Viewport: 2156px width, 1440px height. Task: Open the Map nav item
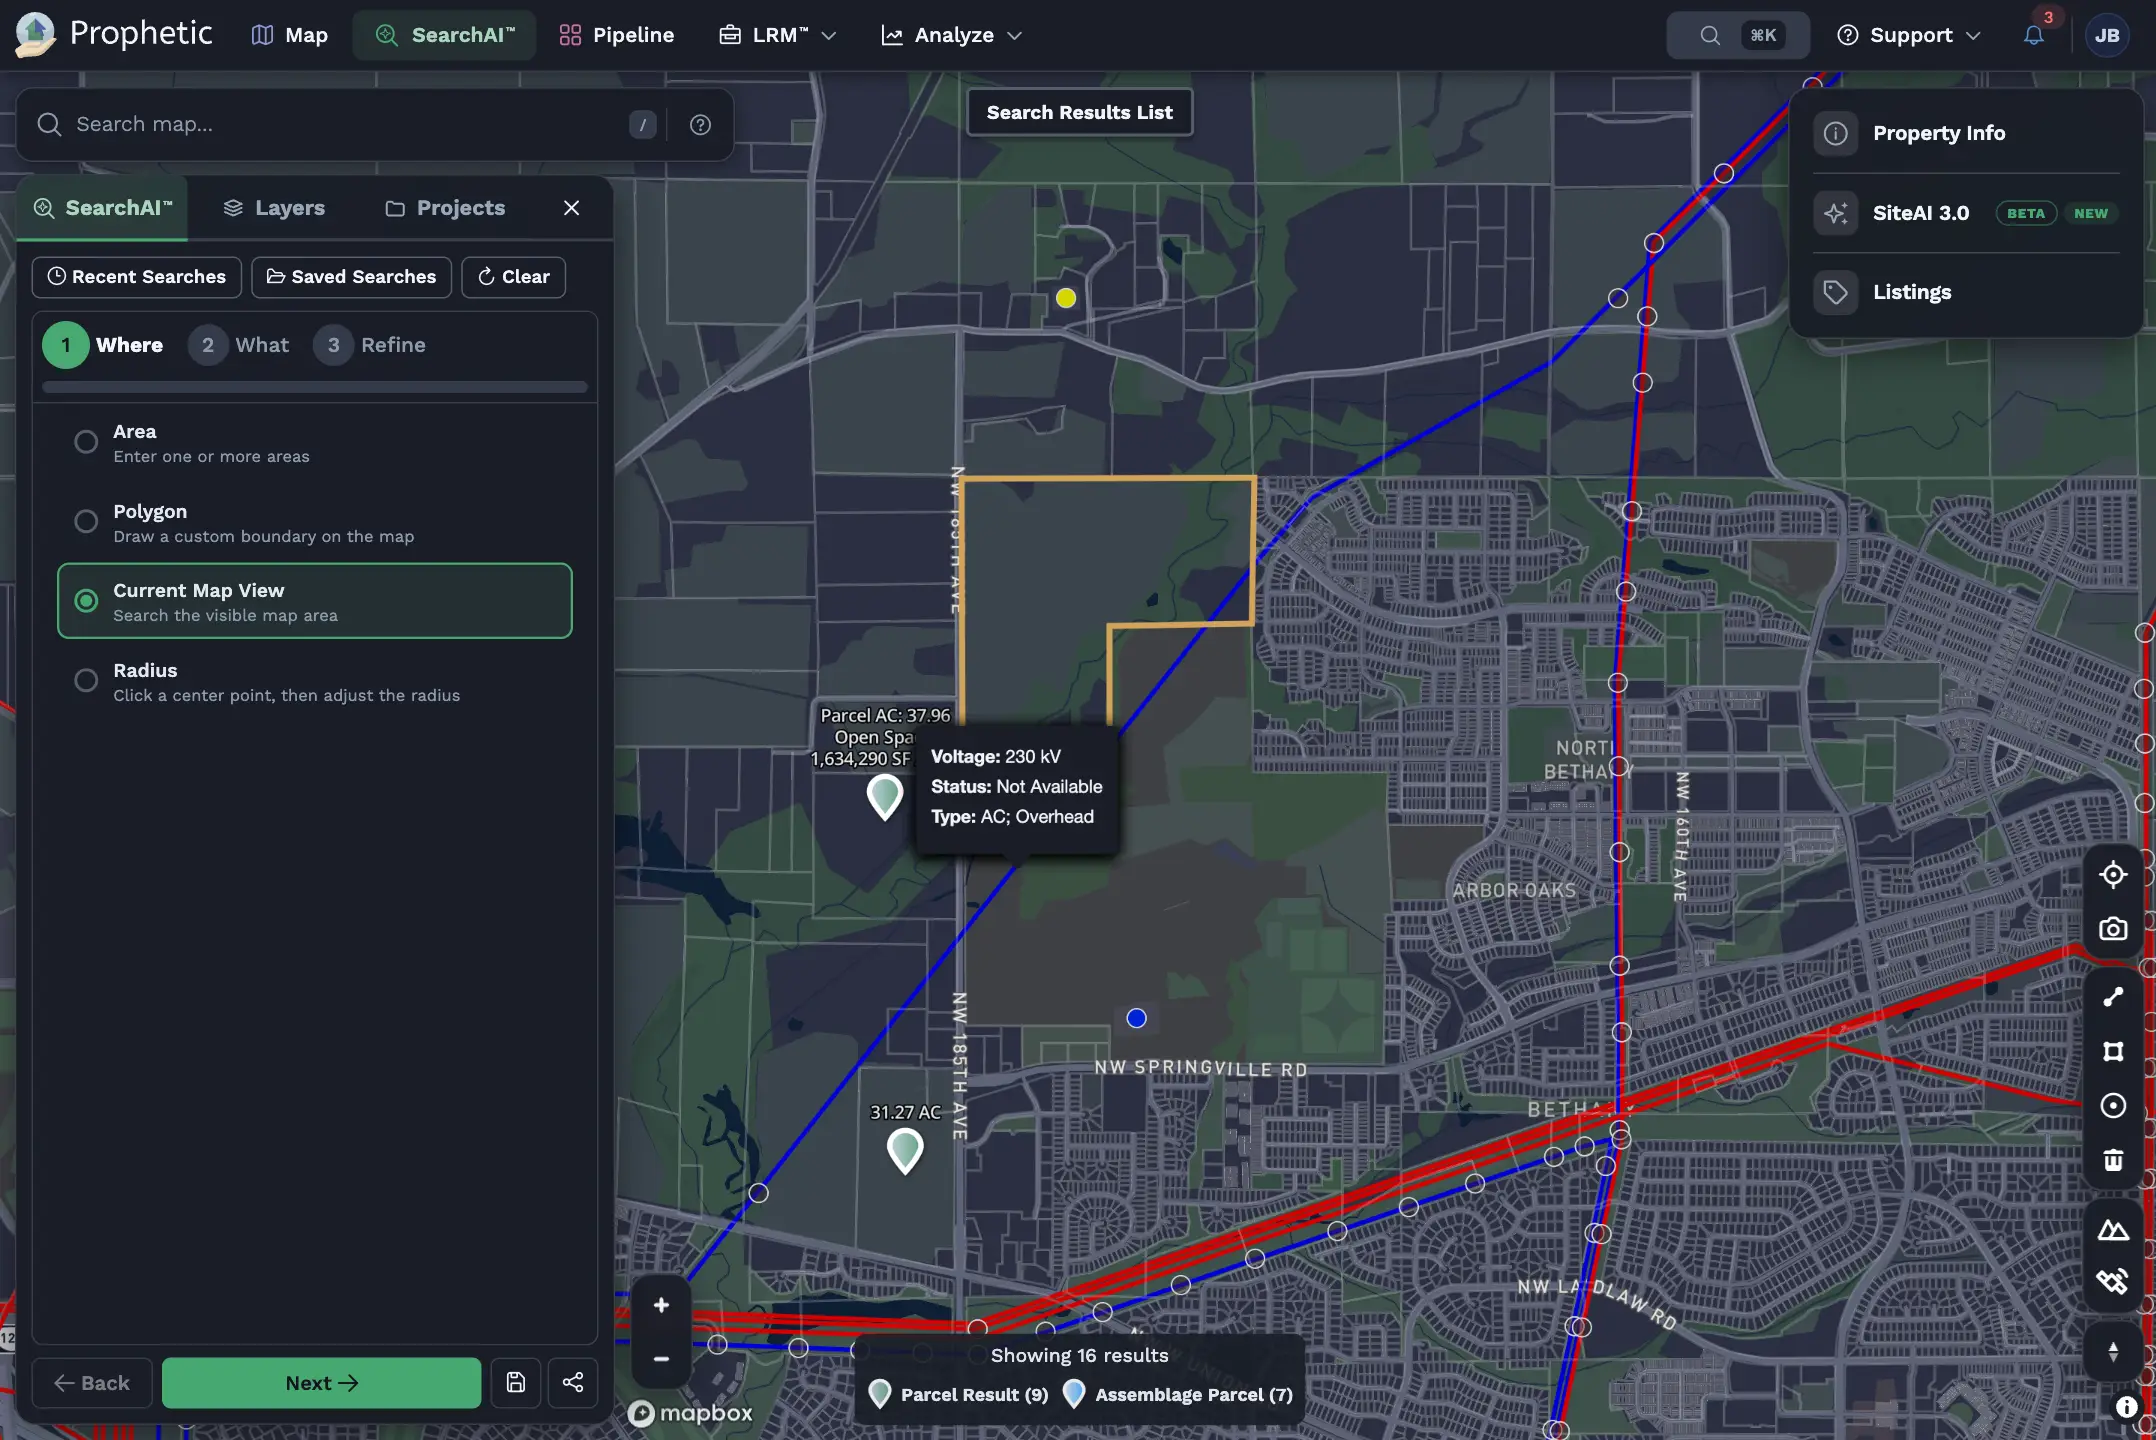click(x=289, y=35)
